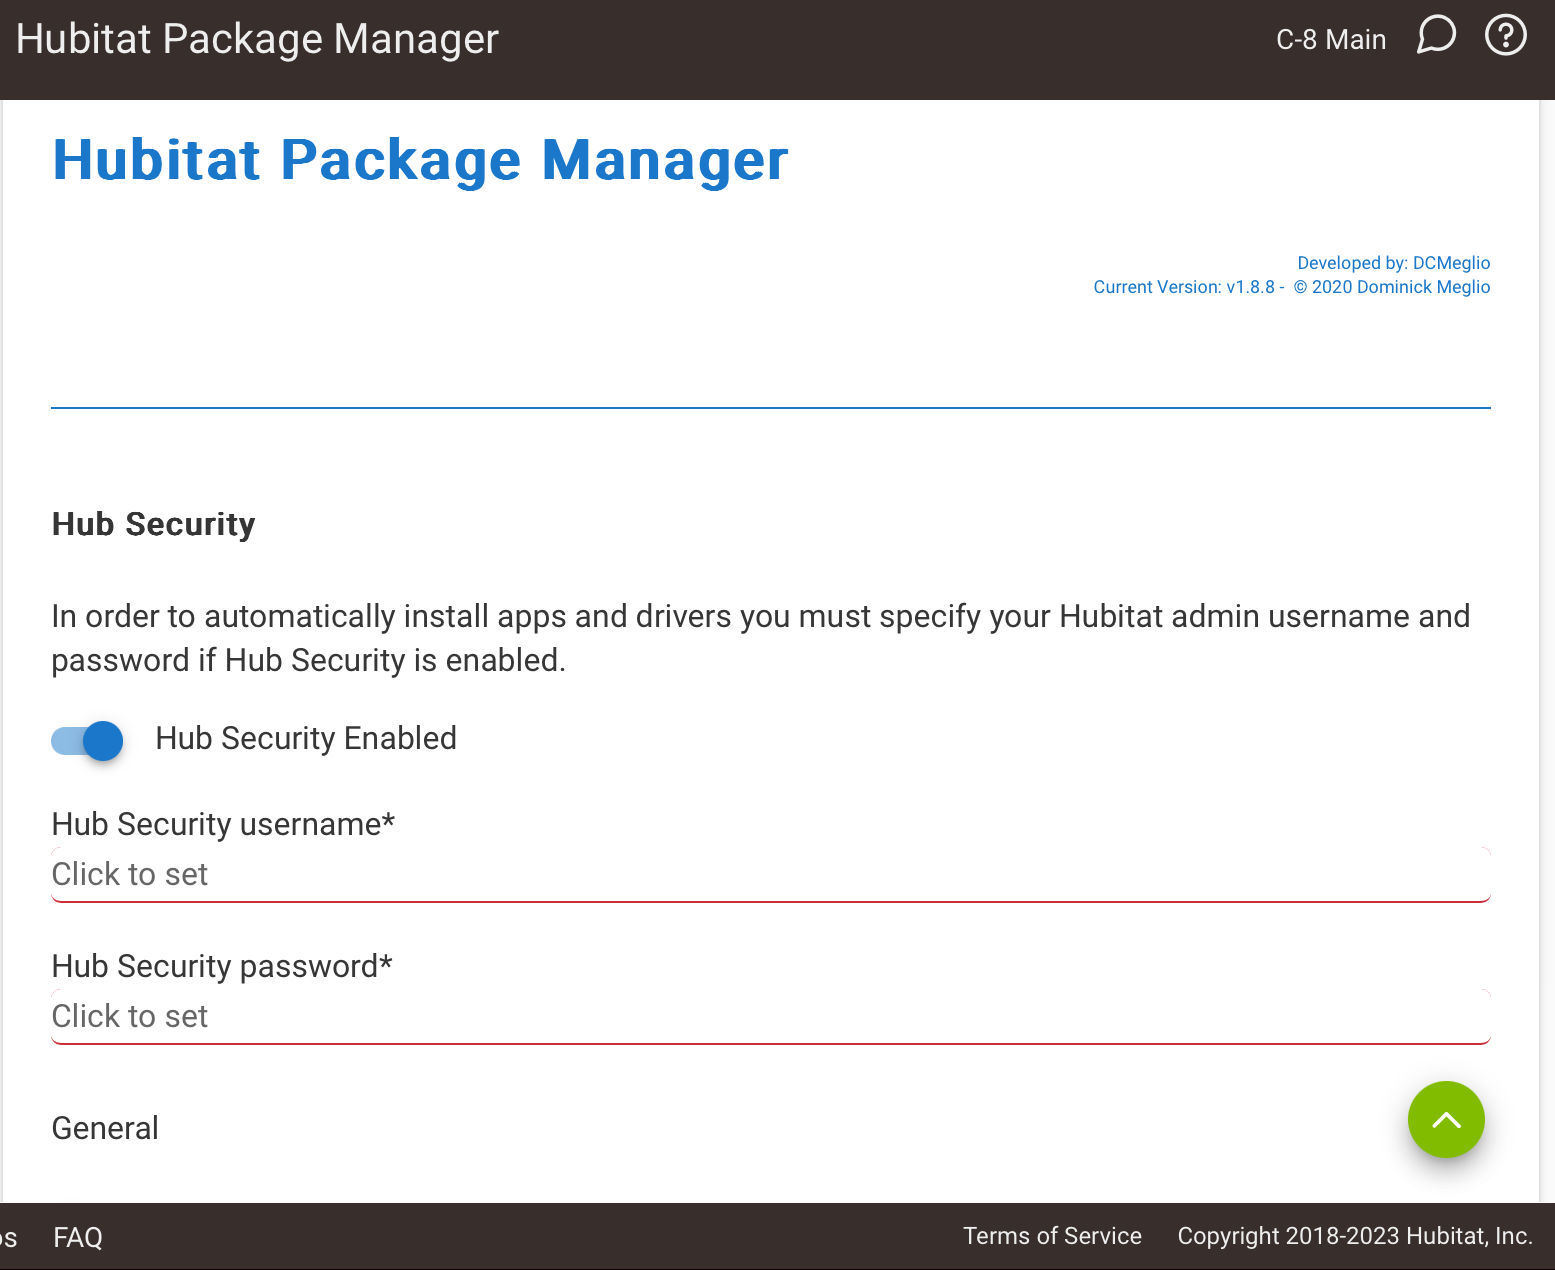Click the Current Version v1.8.8 text
The image size is (1555, 1270).
[1184, 287]
